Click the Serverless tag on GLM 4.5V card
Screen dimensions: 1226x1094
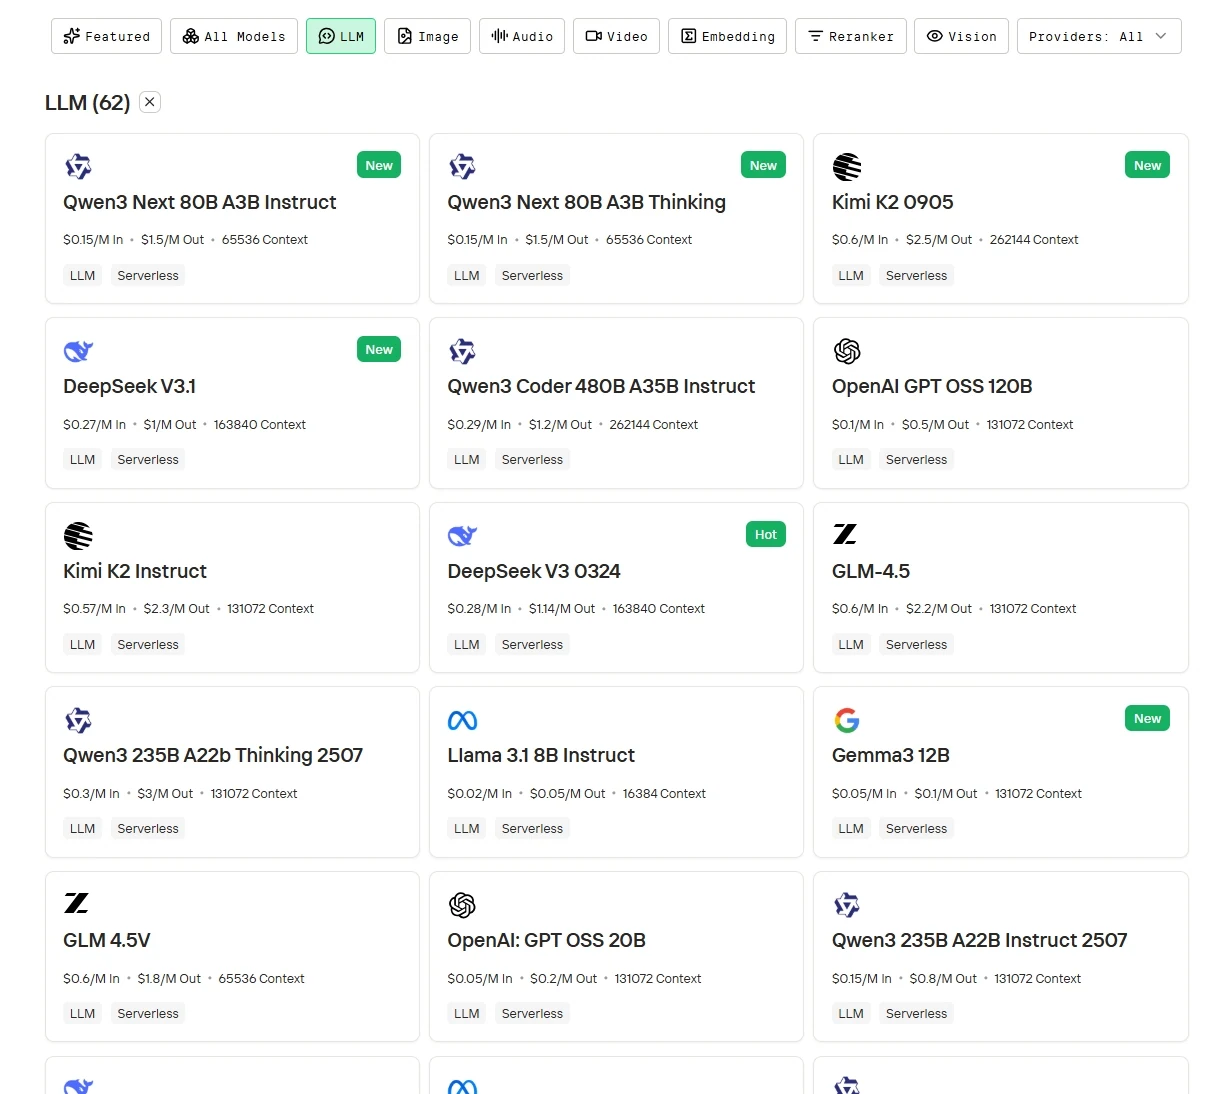(148, 1014)
